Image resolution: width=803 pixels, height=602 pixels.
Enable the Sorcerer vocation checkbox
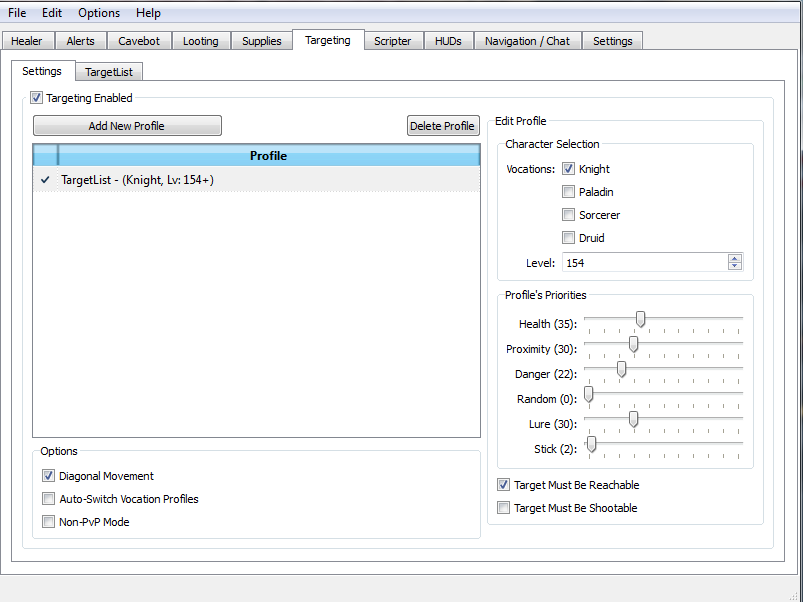pyautogui.click(x=568, y=215)
